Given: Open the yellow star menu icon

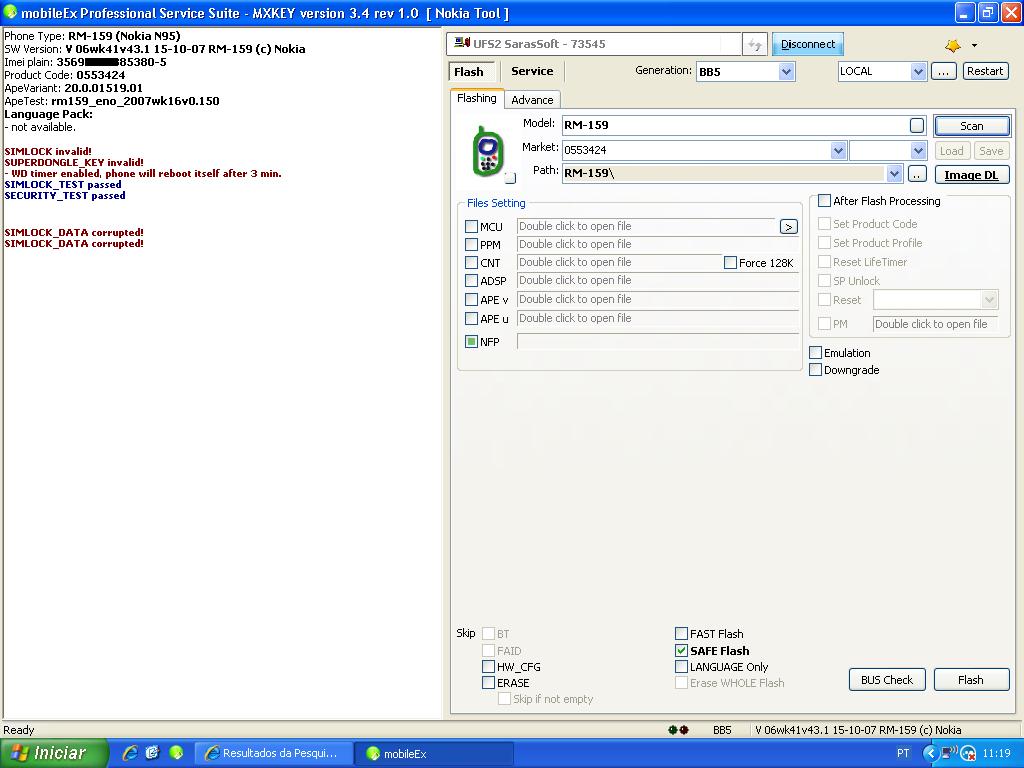Looking at the screenshot, I should pyautogui.click(x=953, y=45).
